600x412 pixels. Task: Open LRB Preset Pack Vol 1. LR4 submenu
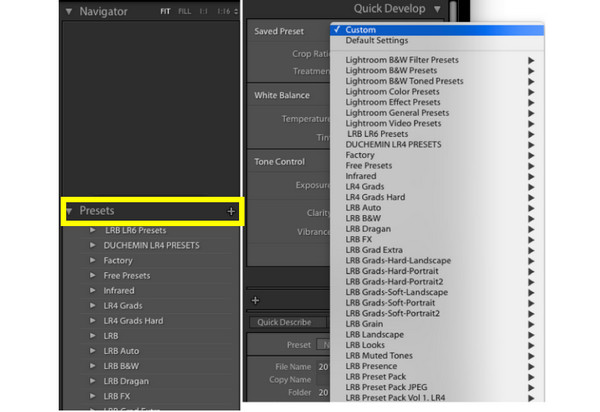pyautogui.click(x=437, y=397)
